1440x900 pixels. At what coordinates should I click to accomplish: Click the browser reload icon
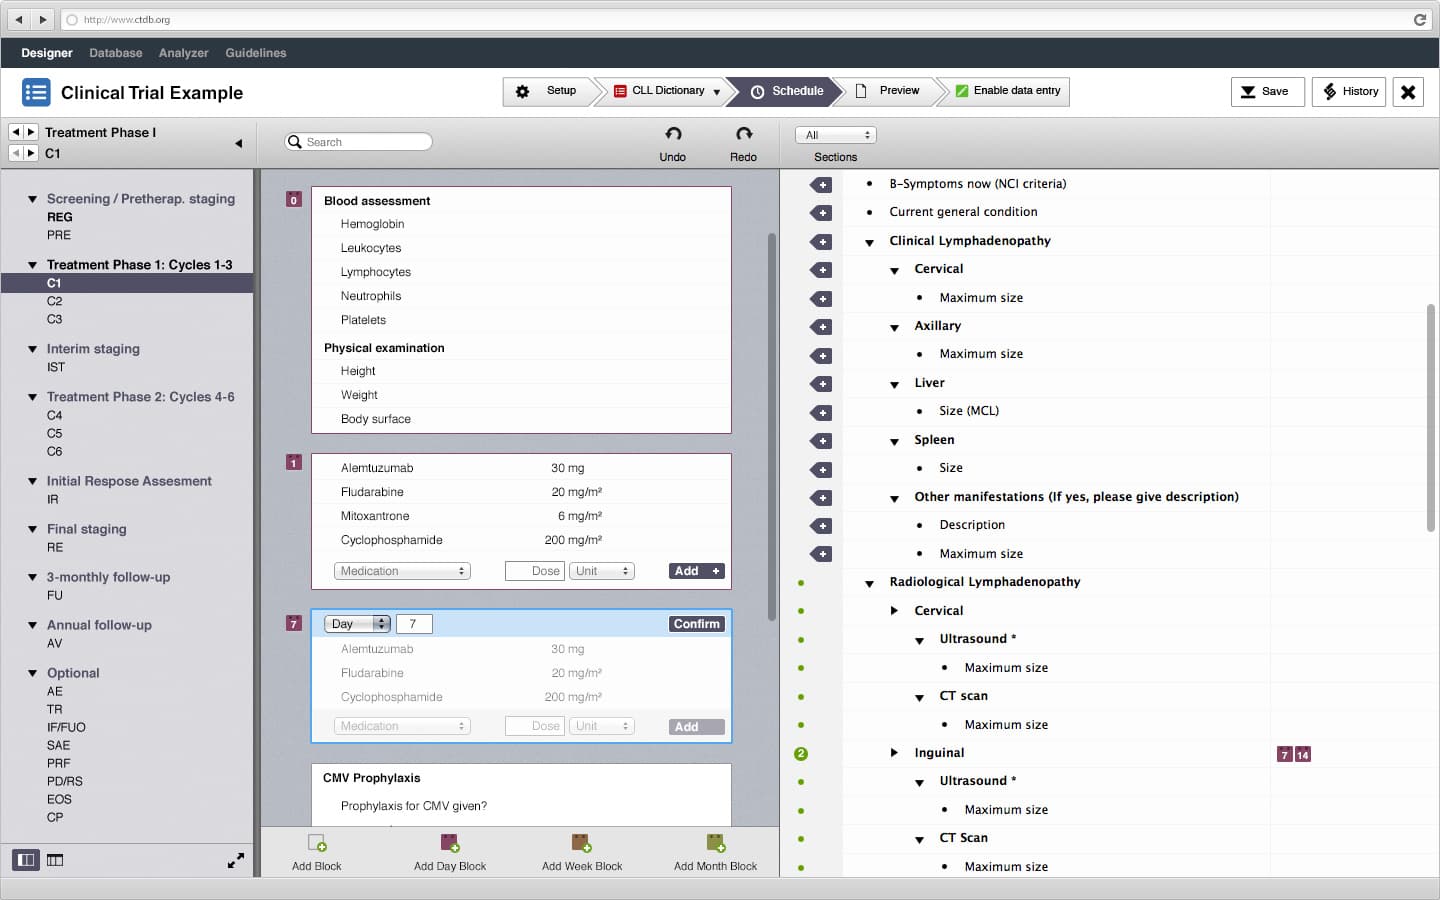[x=1419, y=20]
